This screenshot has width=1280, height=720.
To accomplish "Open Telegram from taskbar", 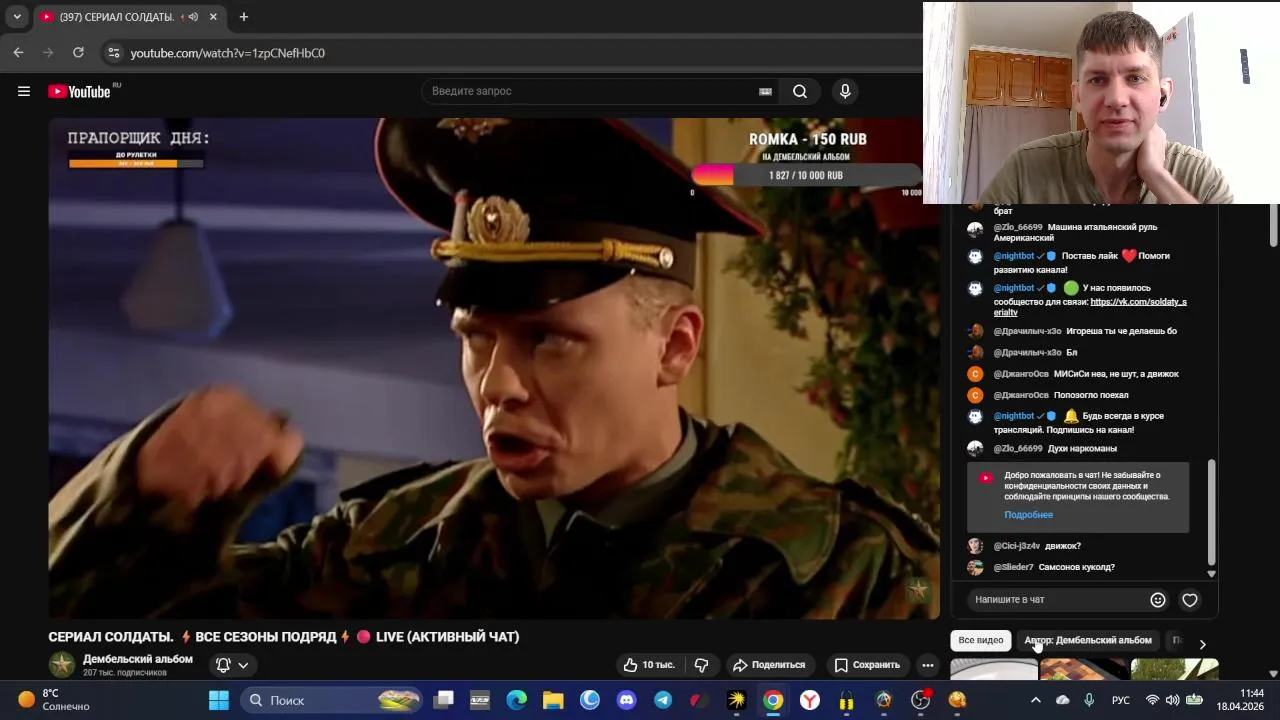I will pos(663,700).
